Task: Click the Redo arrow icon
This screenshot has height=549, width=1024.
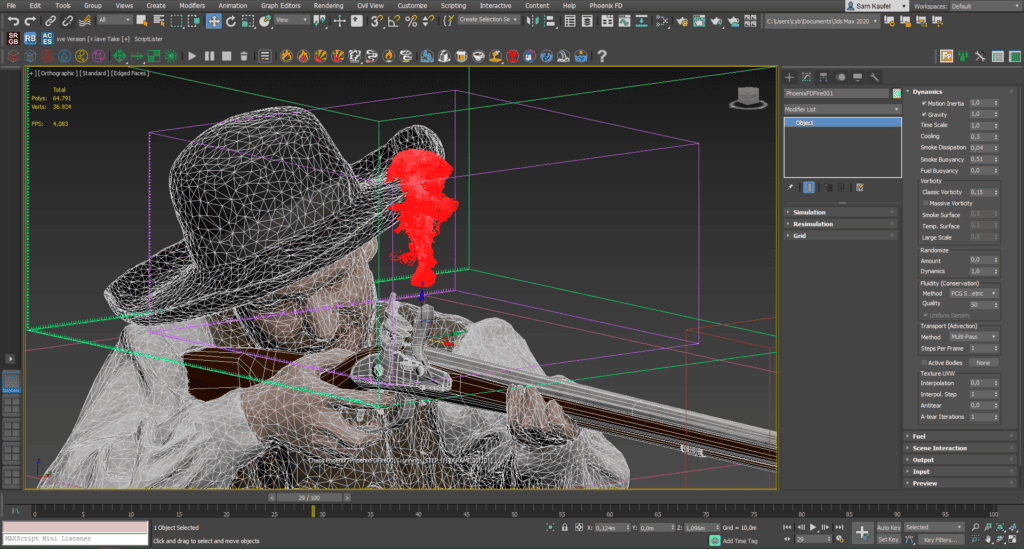Action: click(x=30, y=22)
